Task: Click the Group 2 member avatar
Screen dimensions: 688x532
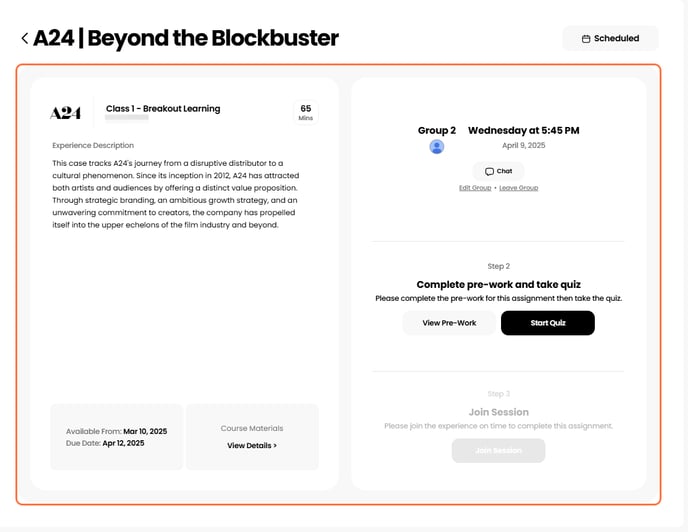Action: (x=437, y=147)
